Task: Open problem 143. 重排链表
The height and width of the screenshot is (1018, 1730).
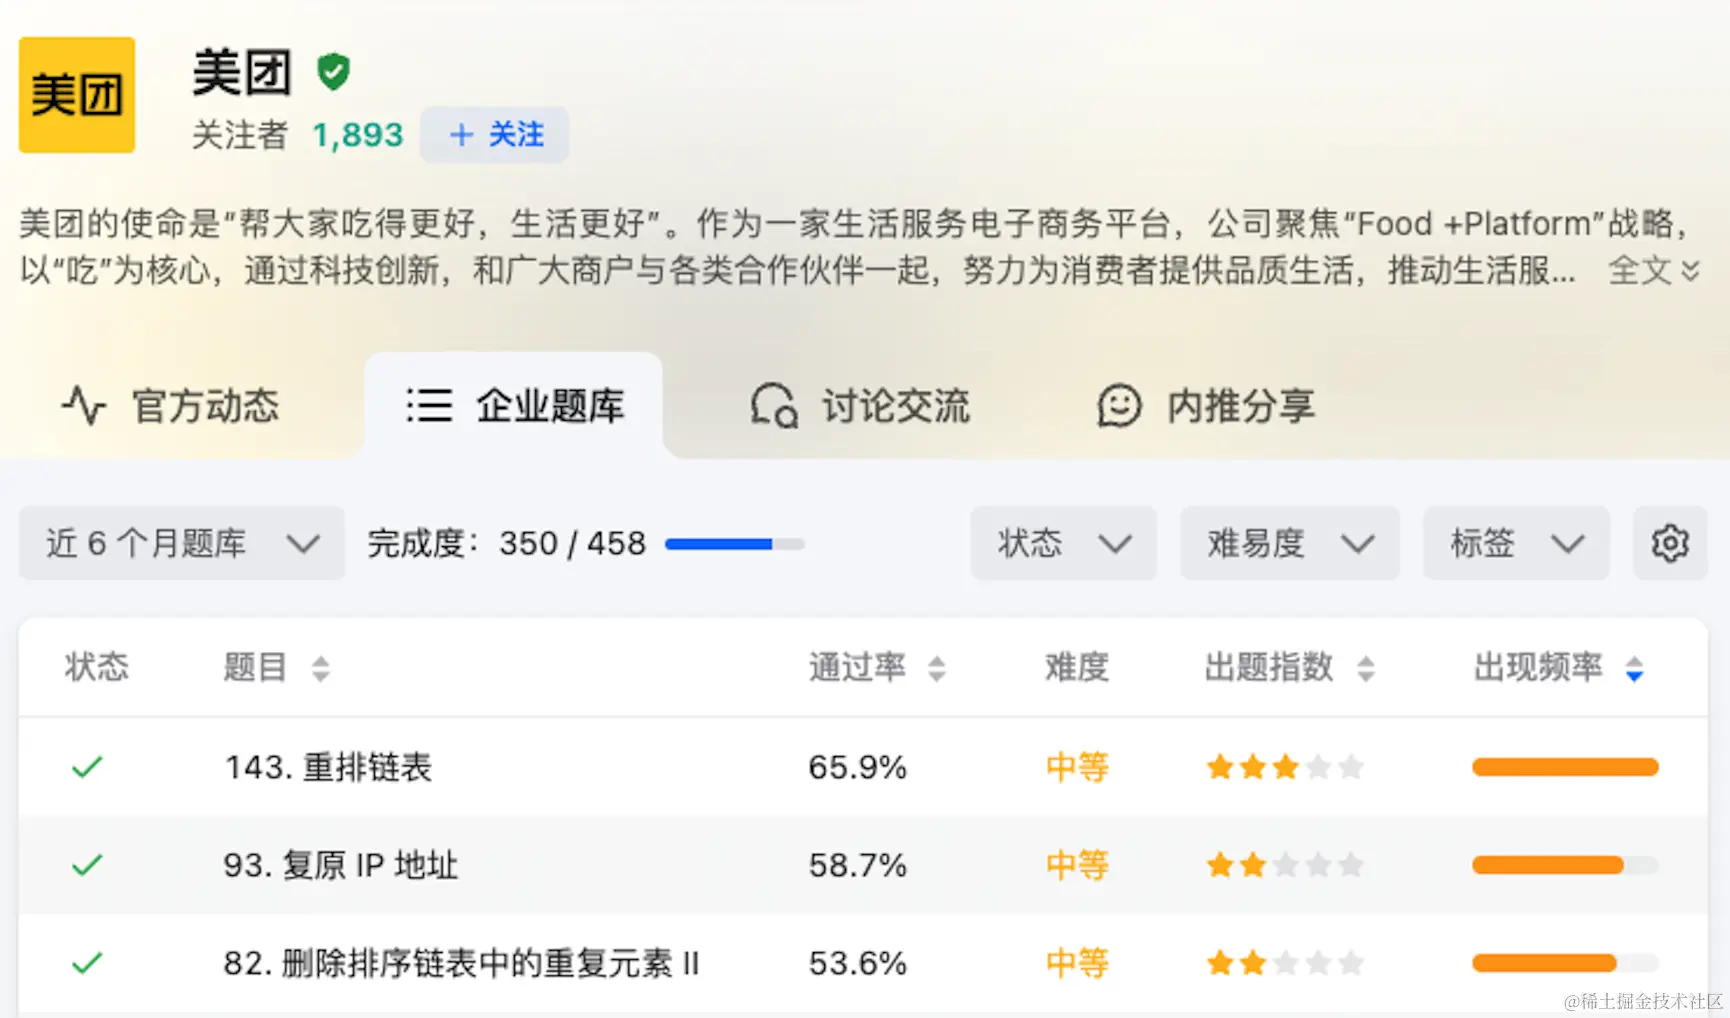Action: tap(328, 767)
